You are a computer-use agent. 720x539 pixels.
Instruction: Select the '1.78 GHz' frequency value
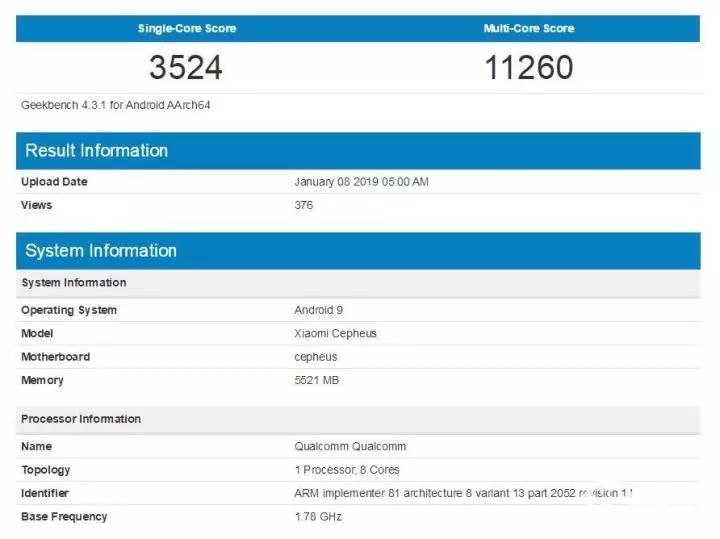click(318, 517)
